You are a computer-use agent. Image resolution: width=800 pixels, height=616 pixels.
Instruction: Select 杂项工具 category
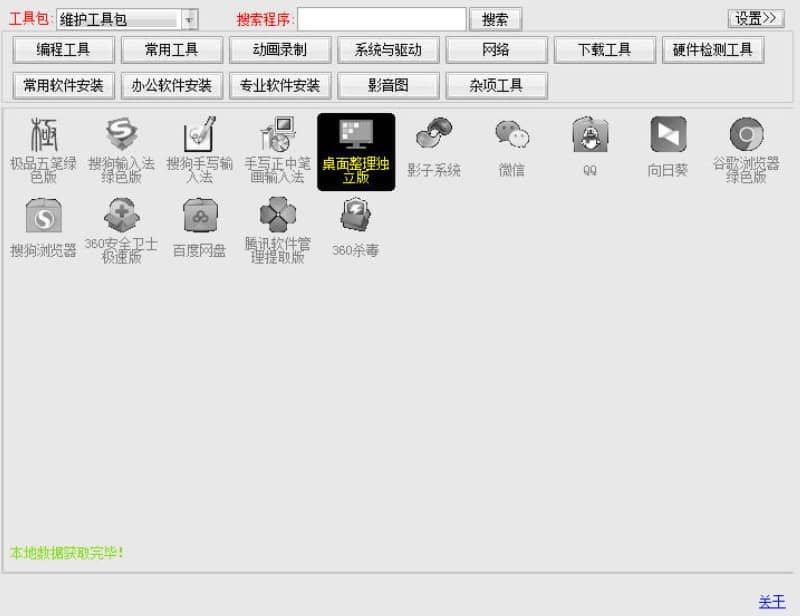(x=496, y=86)
